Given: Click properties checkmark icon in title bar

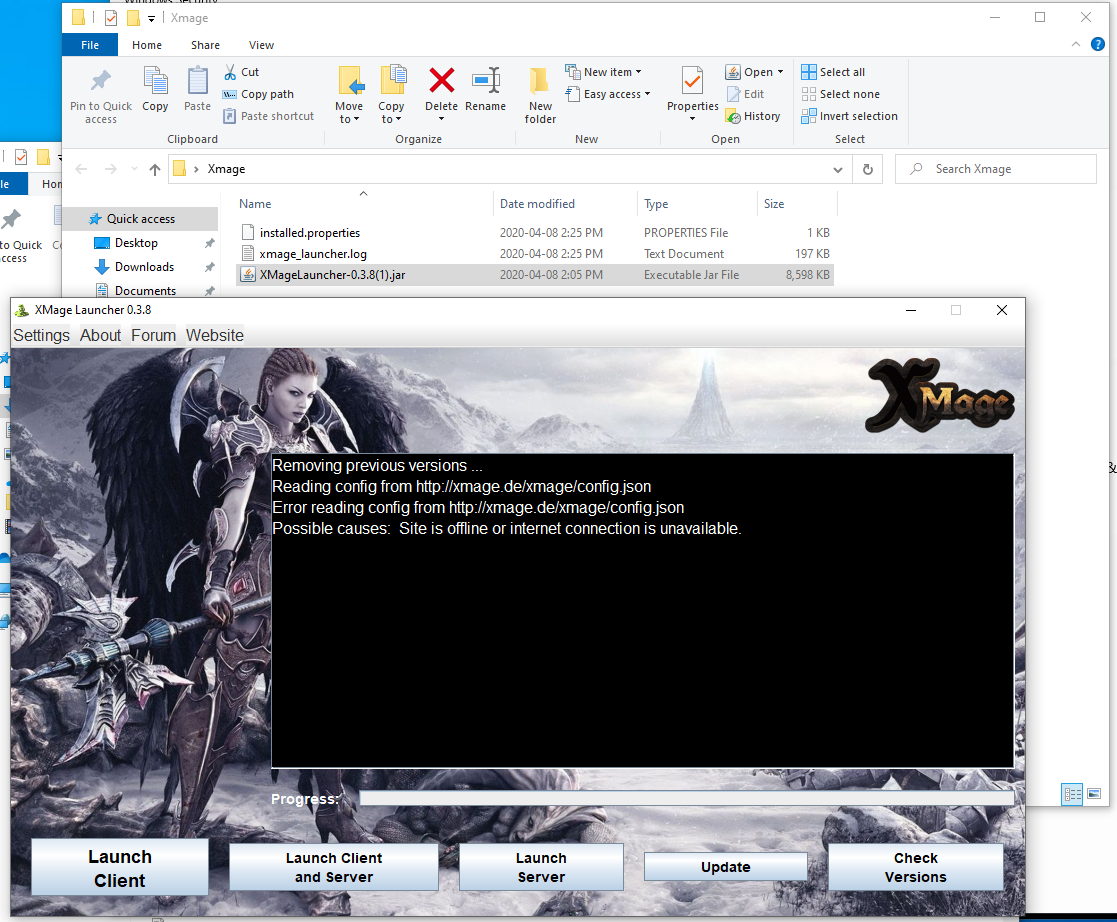Looking at the screenshot, I should (110, 18).
